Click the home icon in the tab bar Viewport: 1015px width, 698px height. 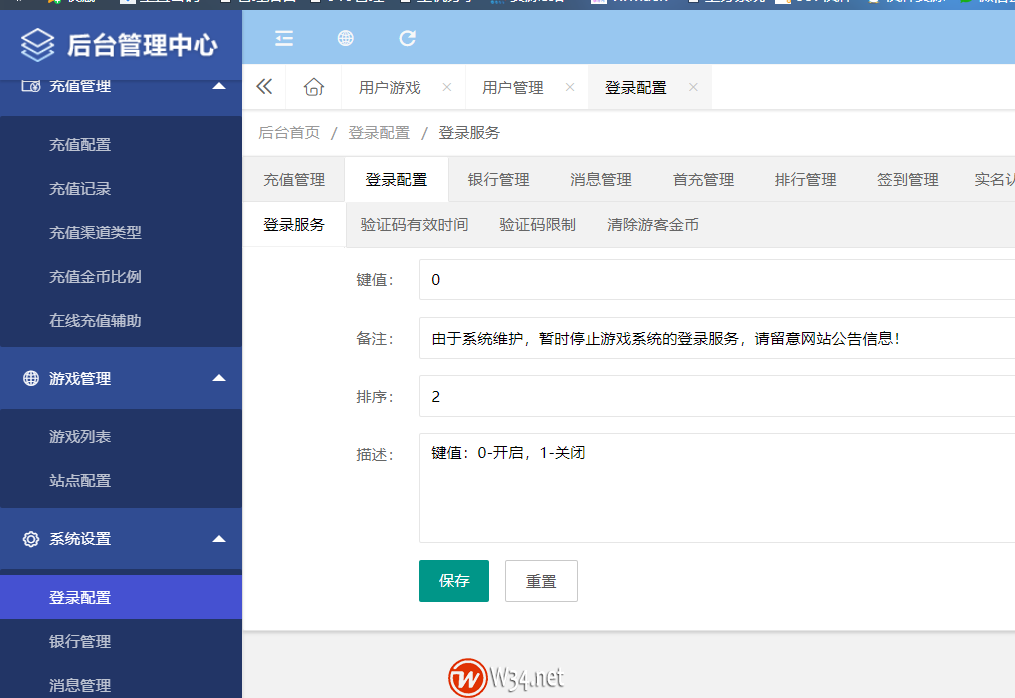click(x=313, y=87)
